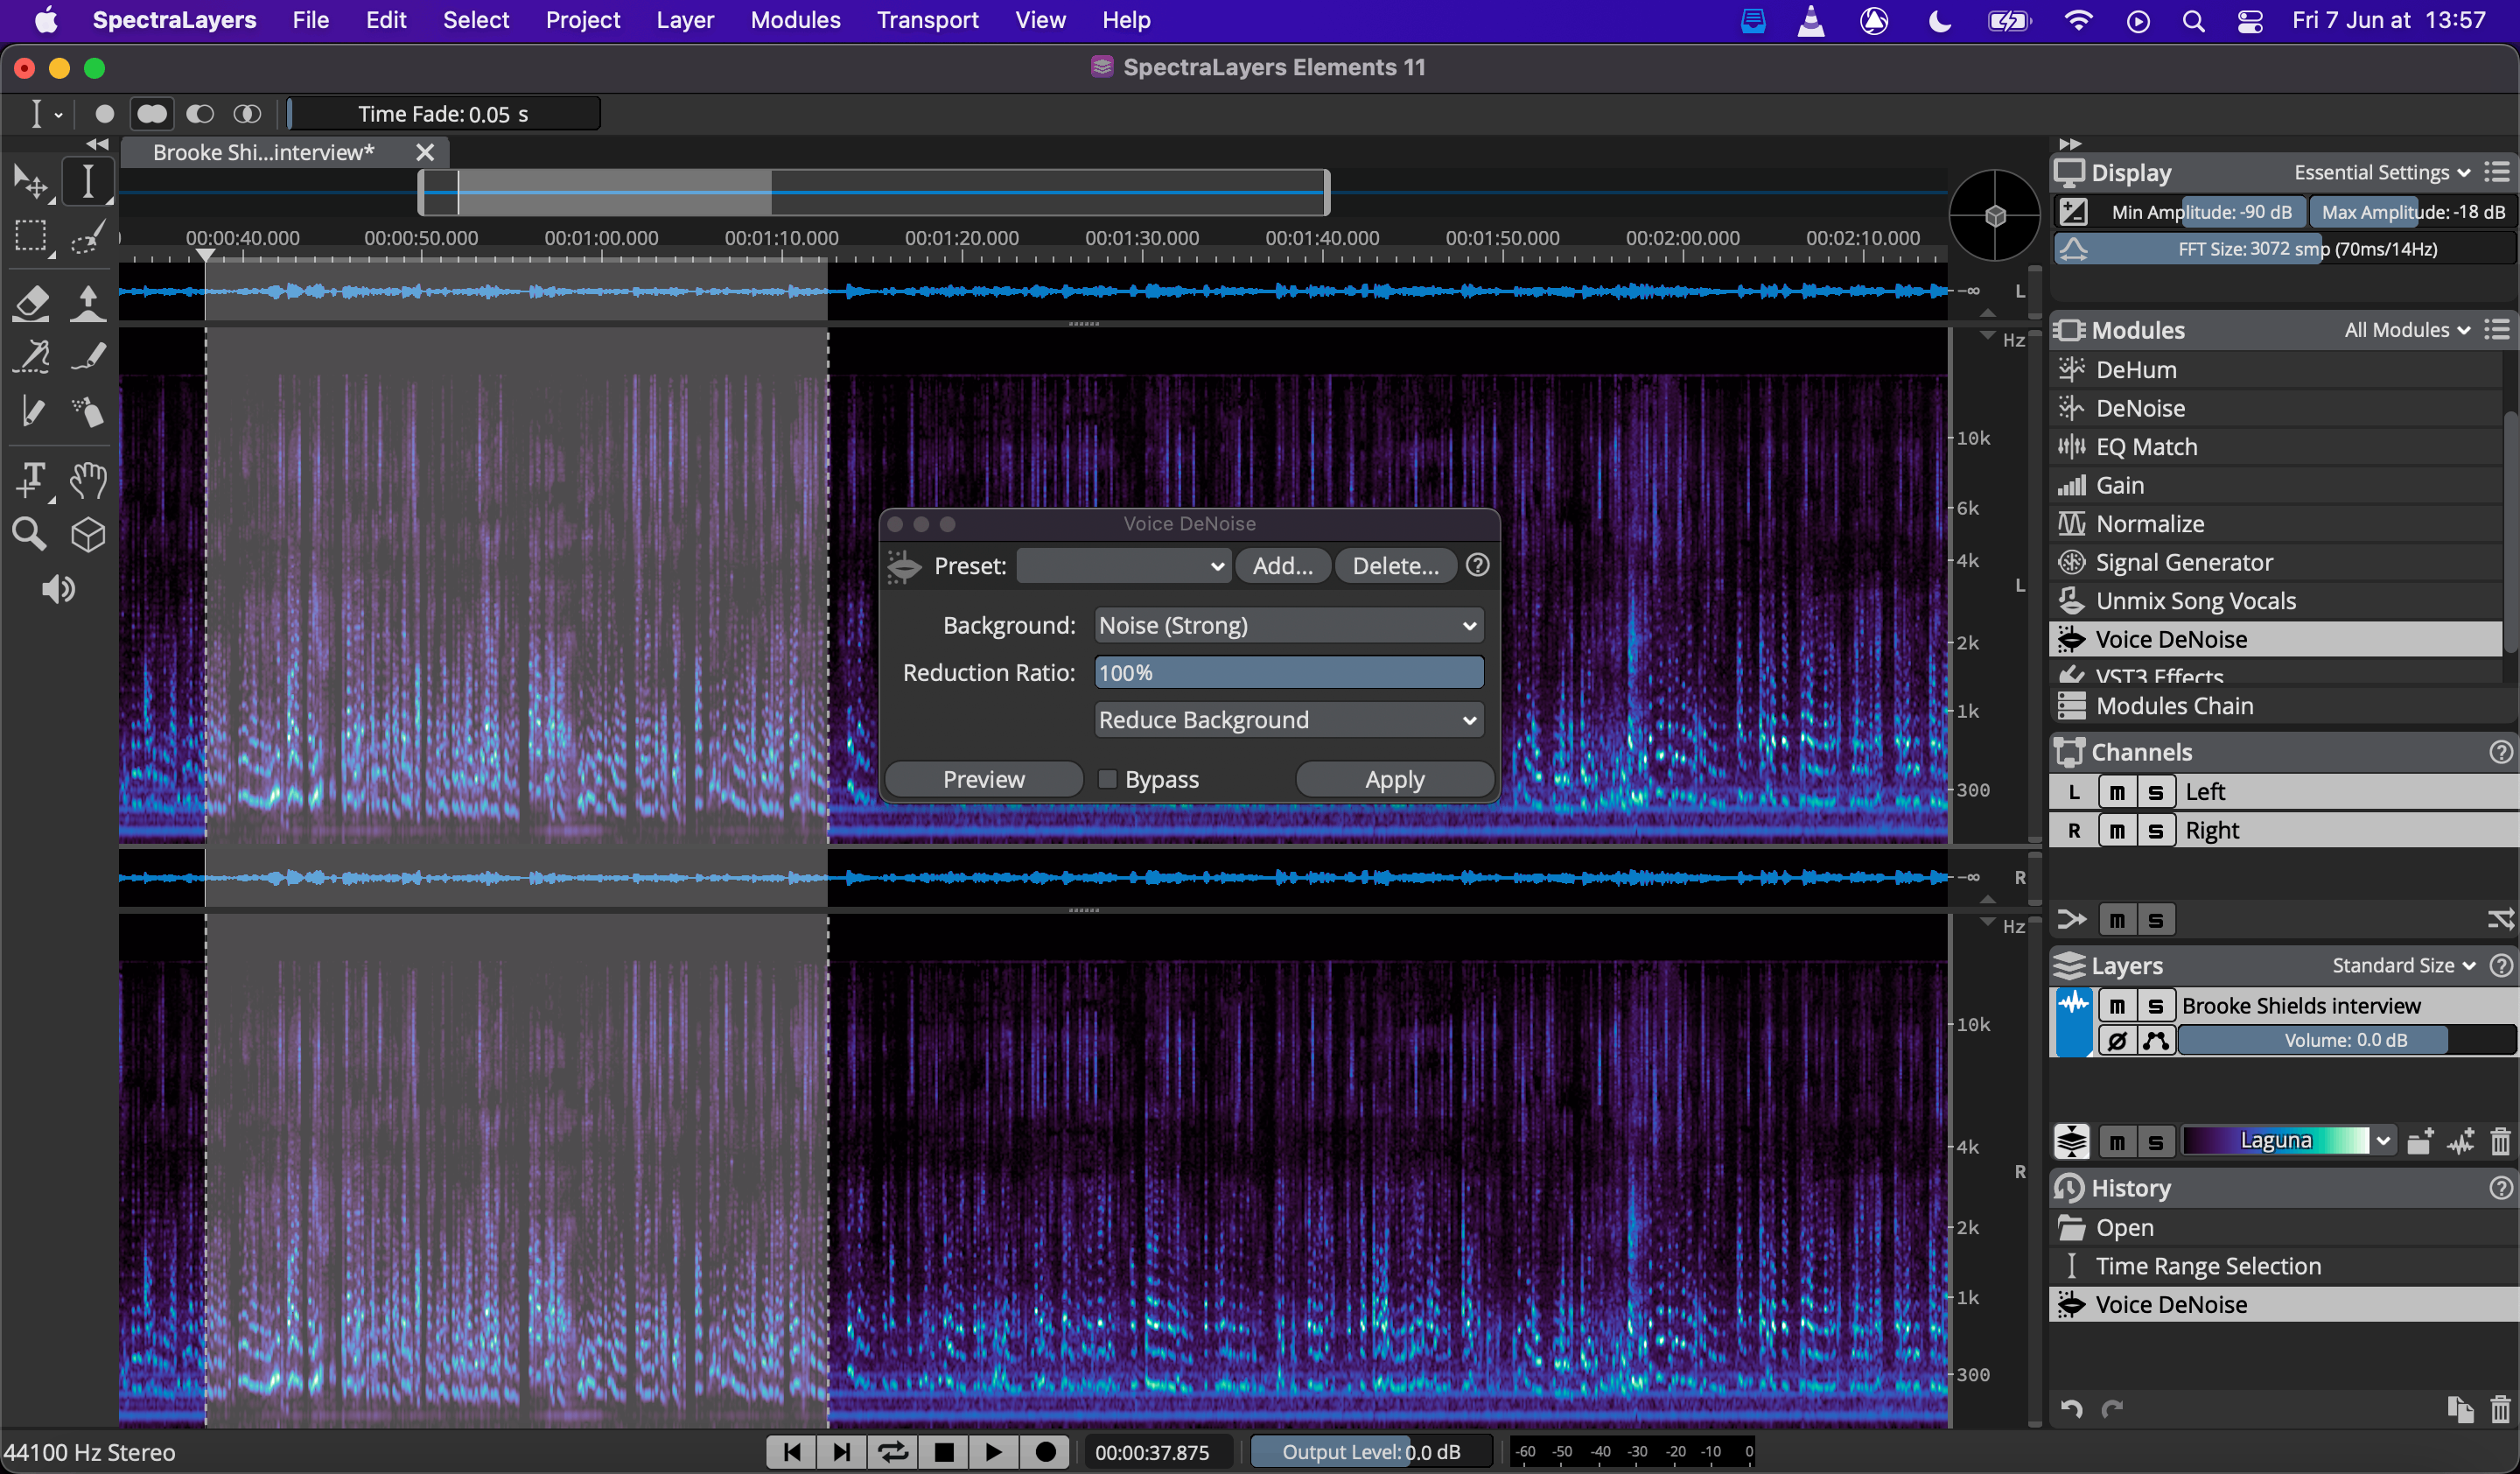Click the FFT Size 3072 smp field

tap(2283, 249)
